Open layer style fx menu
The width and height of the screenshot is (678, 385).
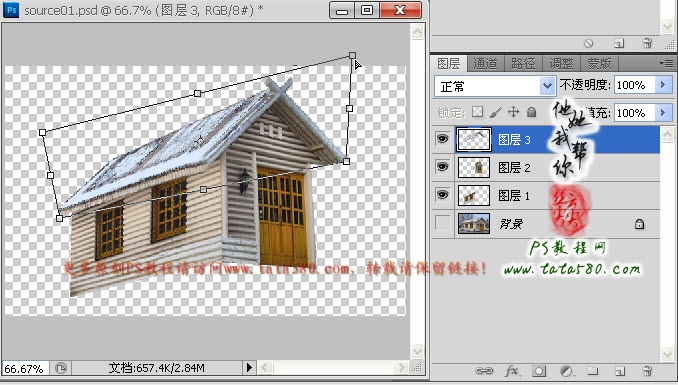click(x=512, y=371)
